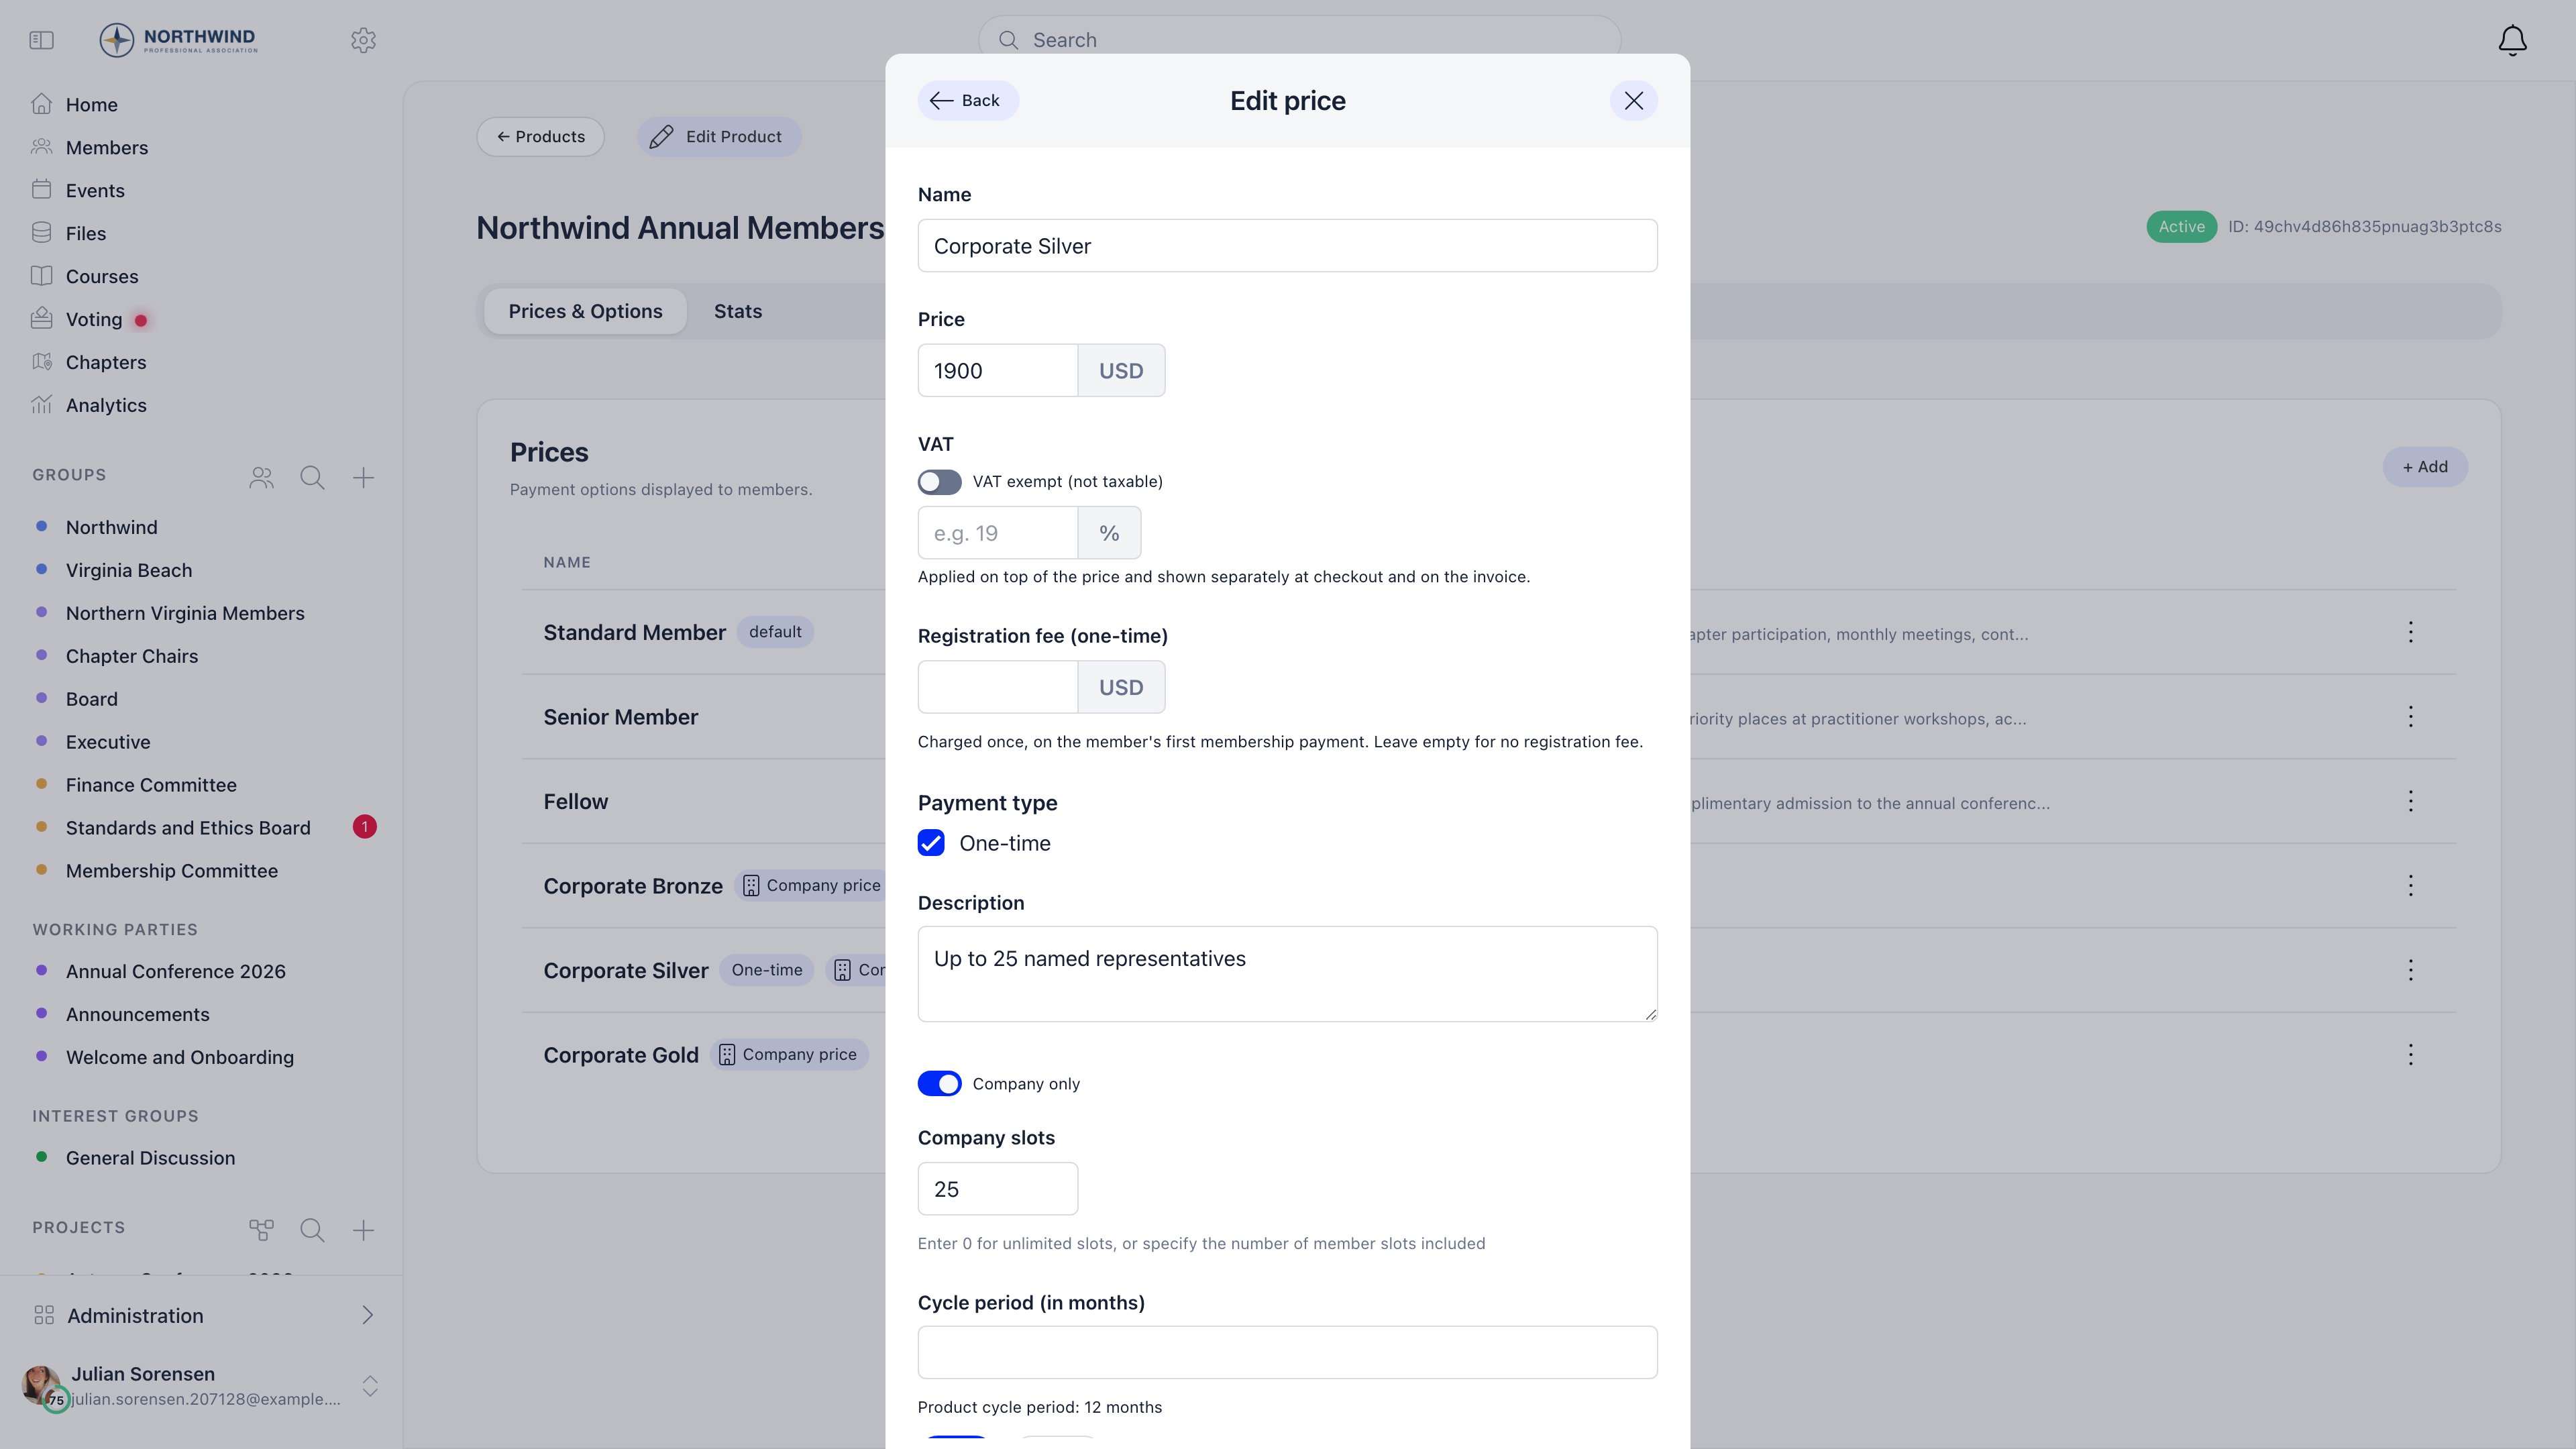Search groups with the magnifier icon
Screen dimensions: 2576x1449
tap(312, 478)
